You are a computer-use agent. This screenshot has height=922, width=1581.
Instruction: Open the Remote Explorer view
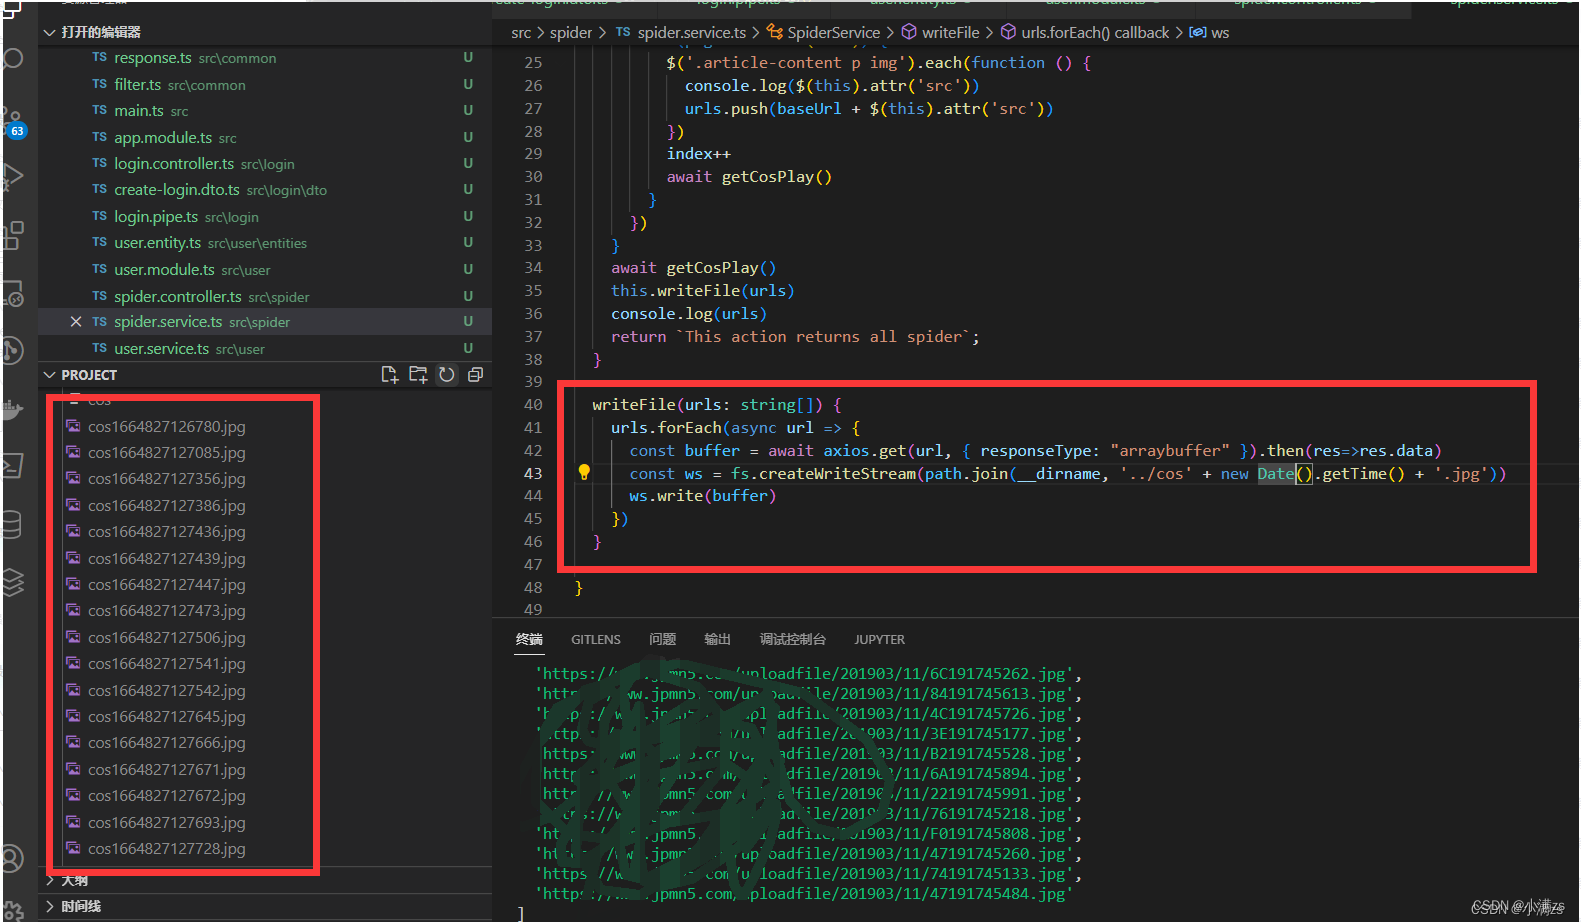click(12, 294)
